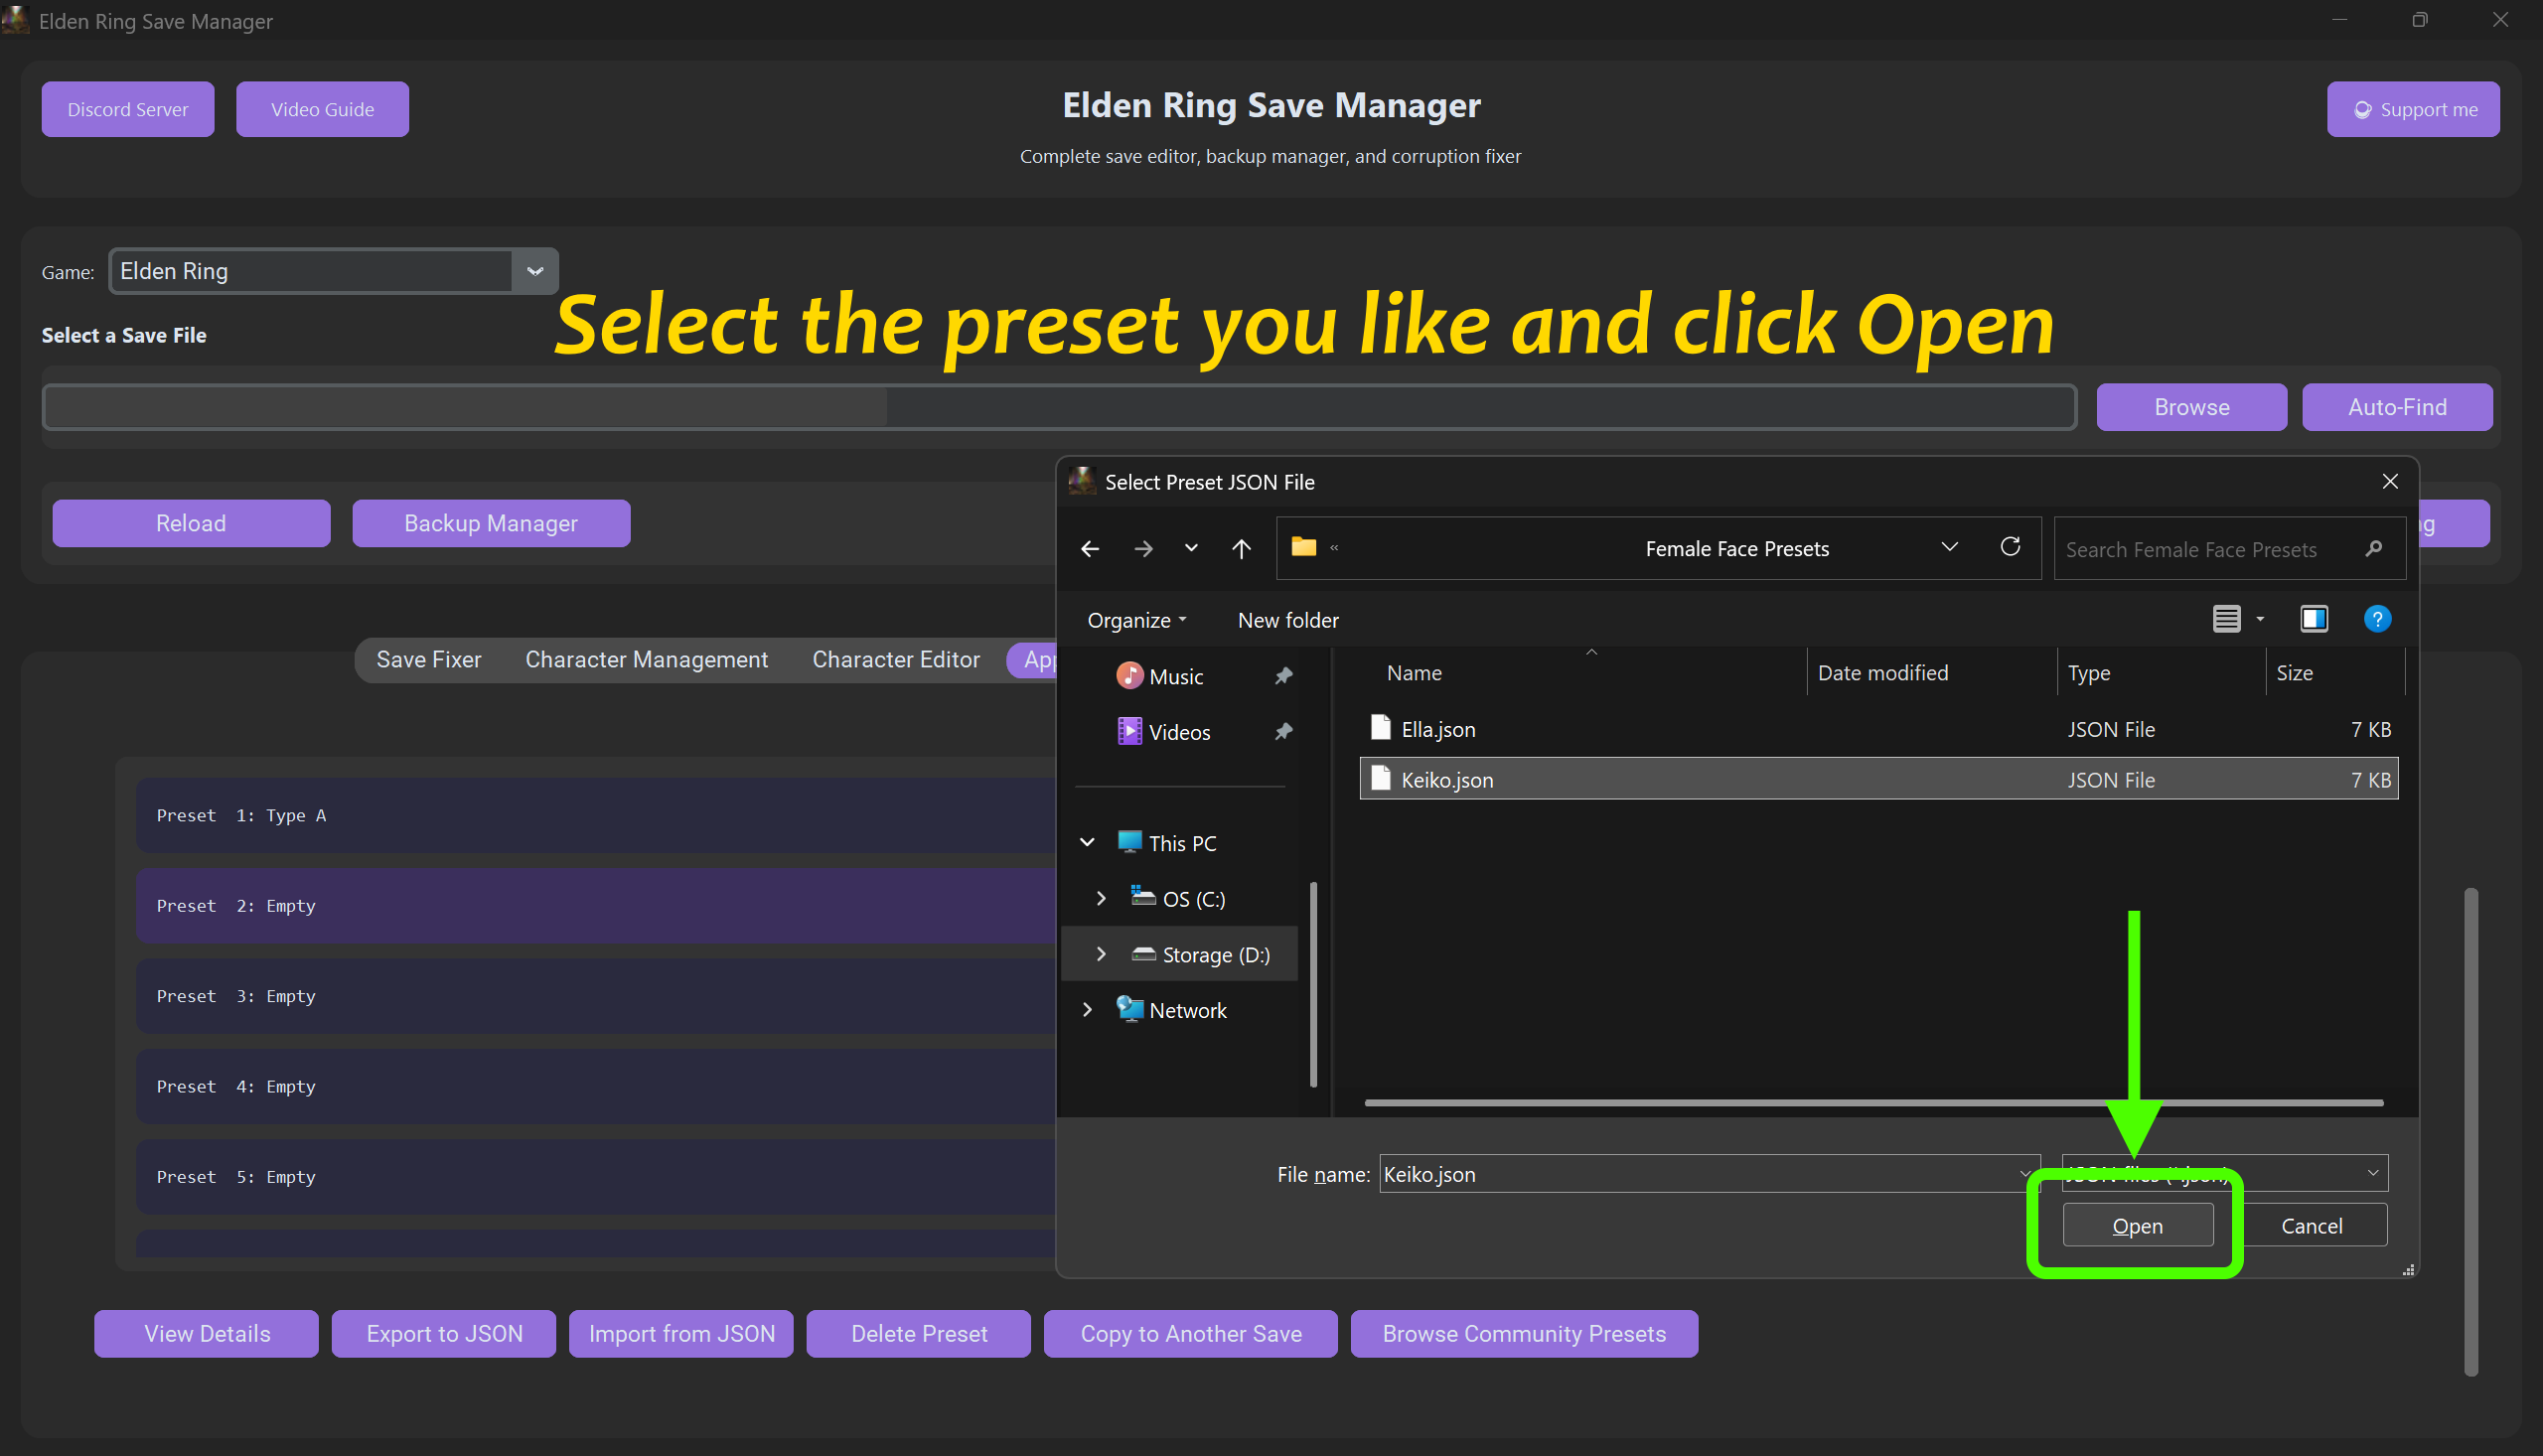Image resolution: width=2543 pixels, height=1456 pixels.
Task: Unpin Music from quick access
Action: coord(1283,676)
